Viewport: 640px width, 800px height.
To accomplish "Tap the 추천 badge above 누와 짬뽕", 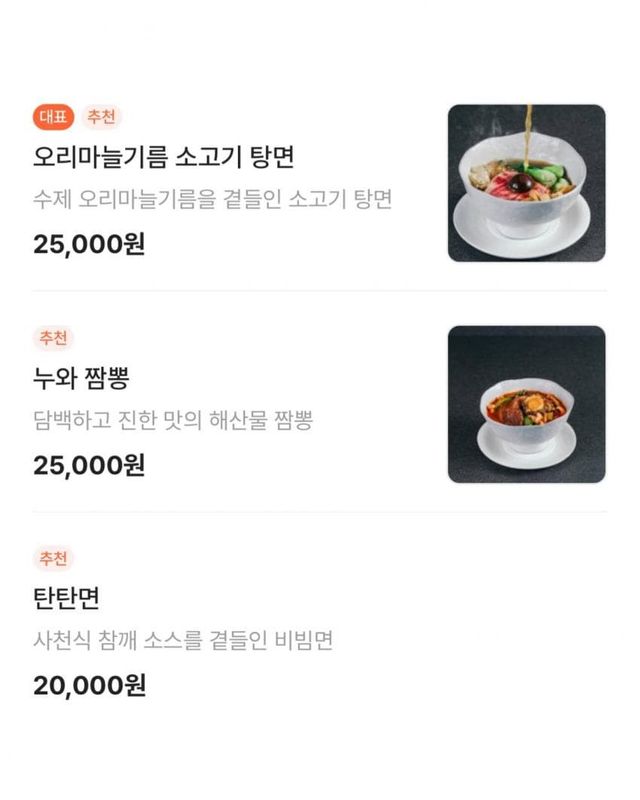I will coord(54,338).
